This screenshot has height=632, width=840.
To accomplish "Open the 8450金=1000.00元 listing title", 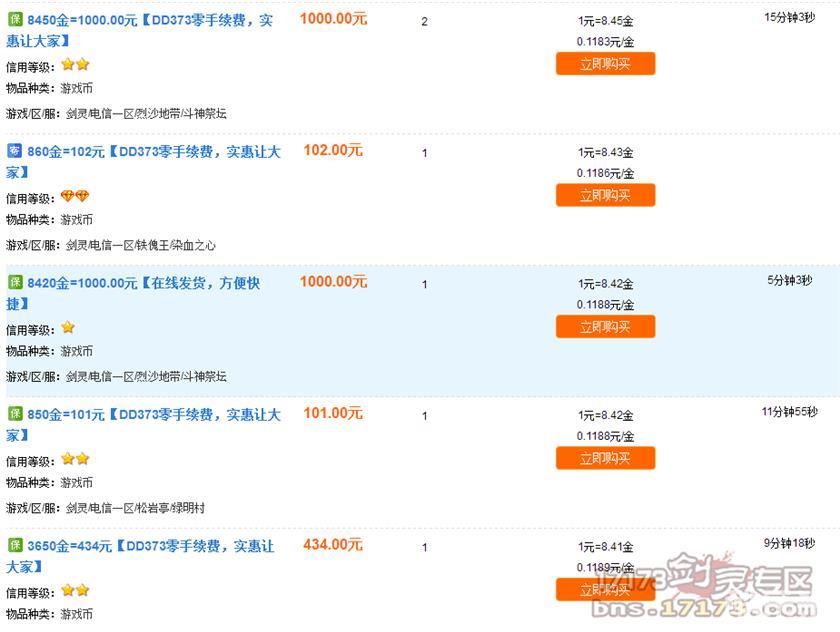I will [x=140, y=31].
